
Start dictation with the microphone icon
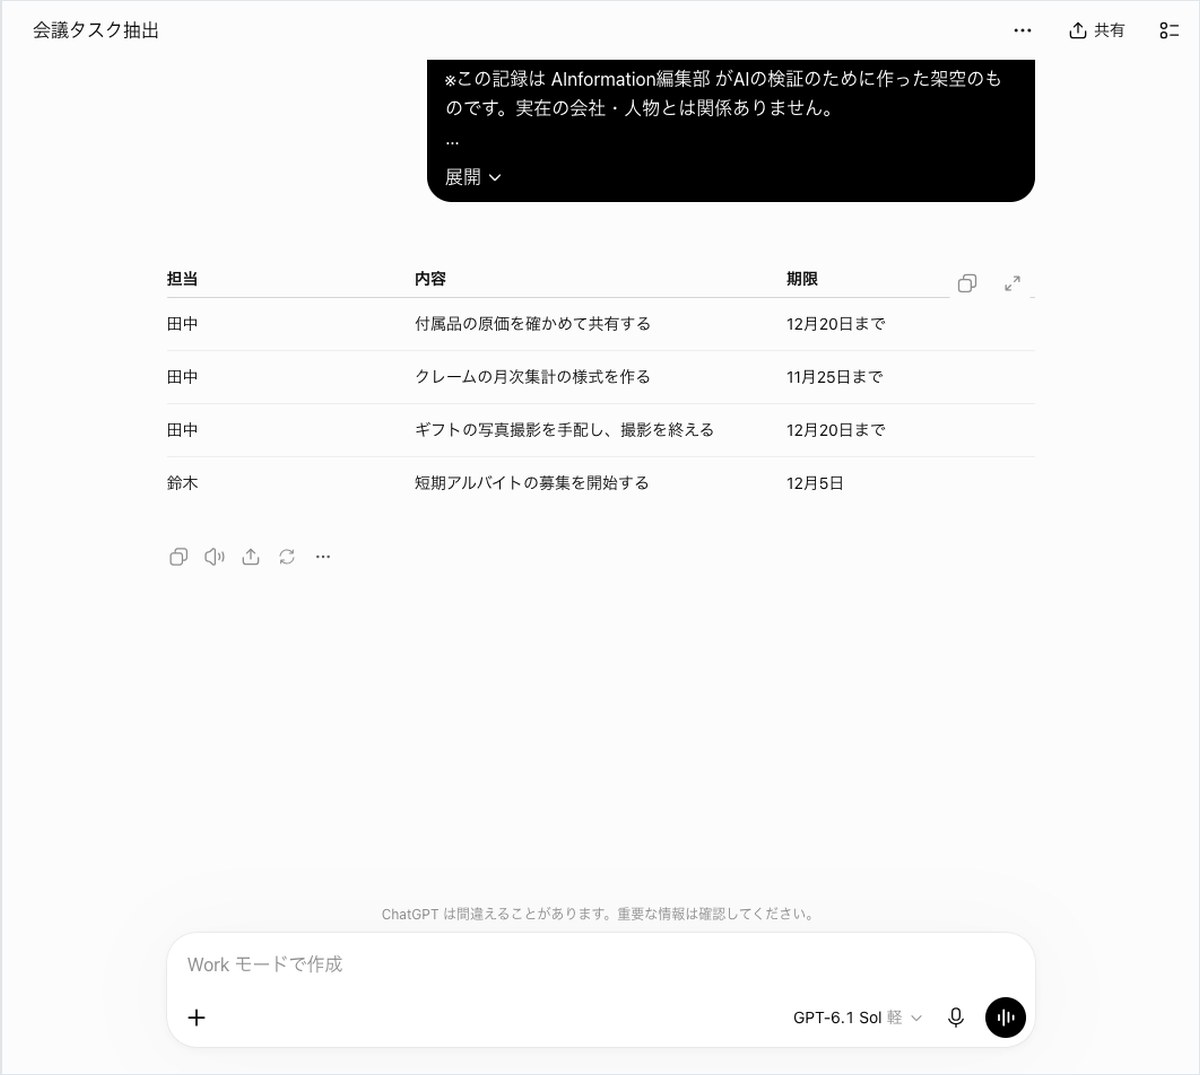[956, 1017]
